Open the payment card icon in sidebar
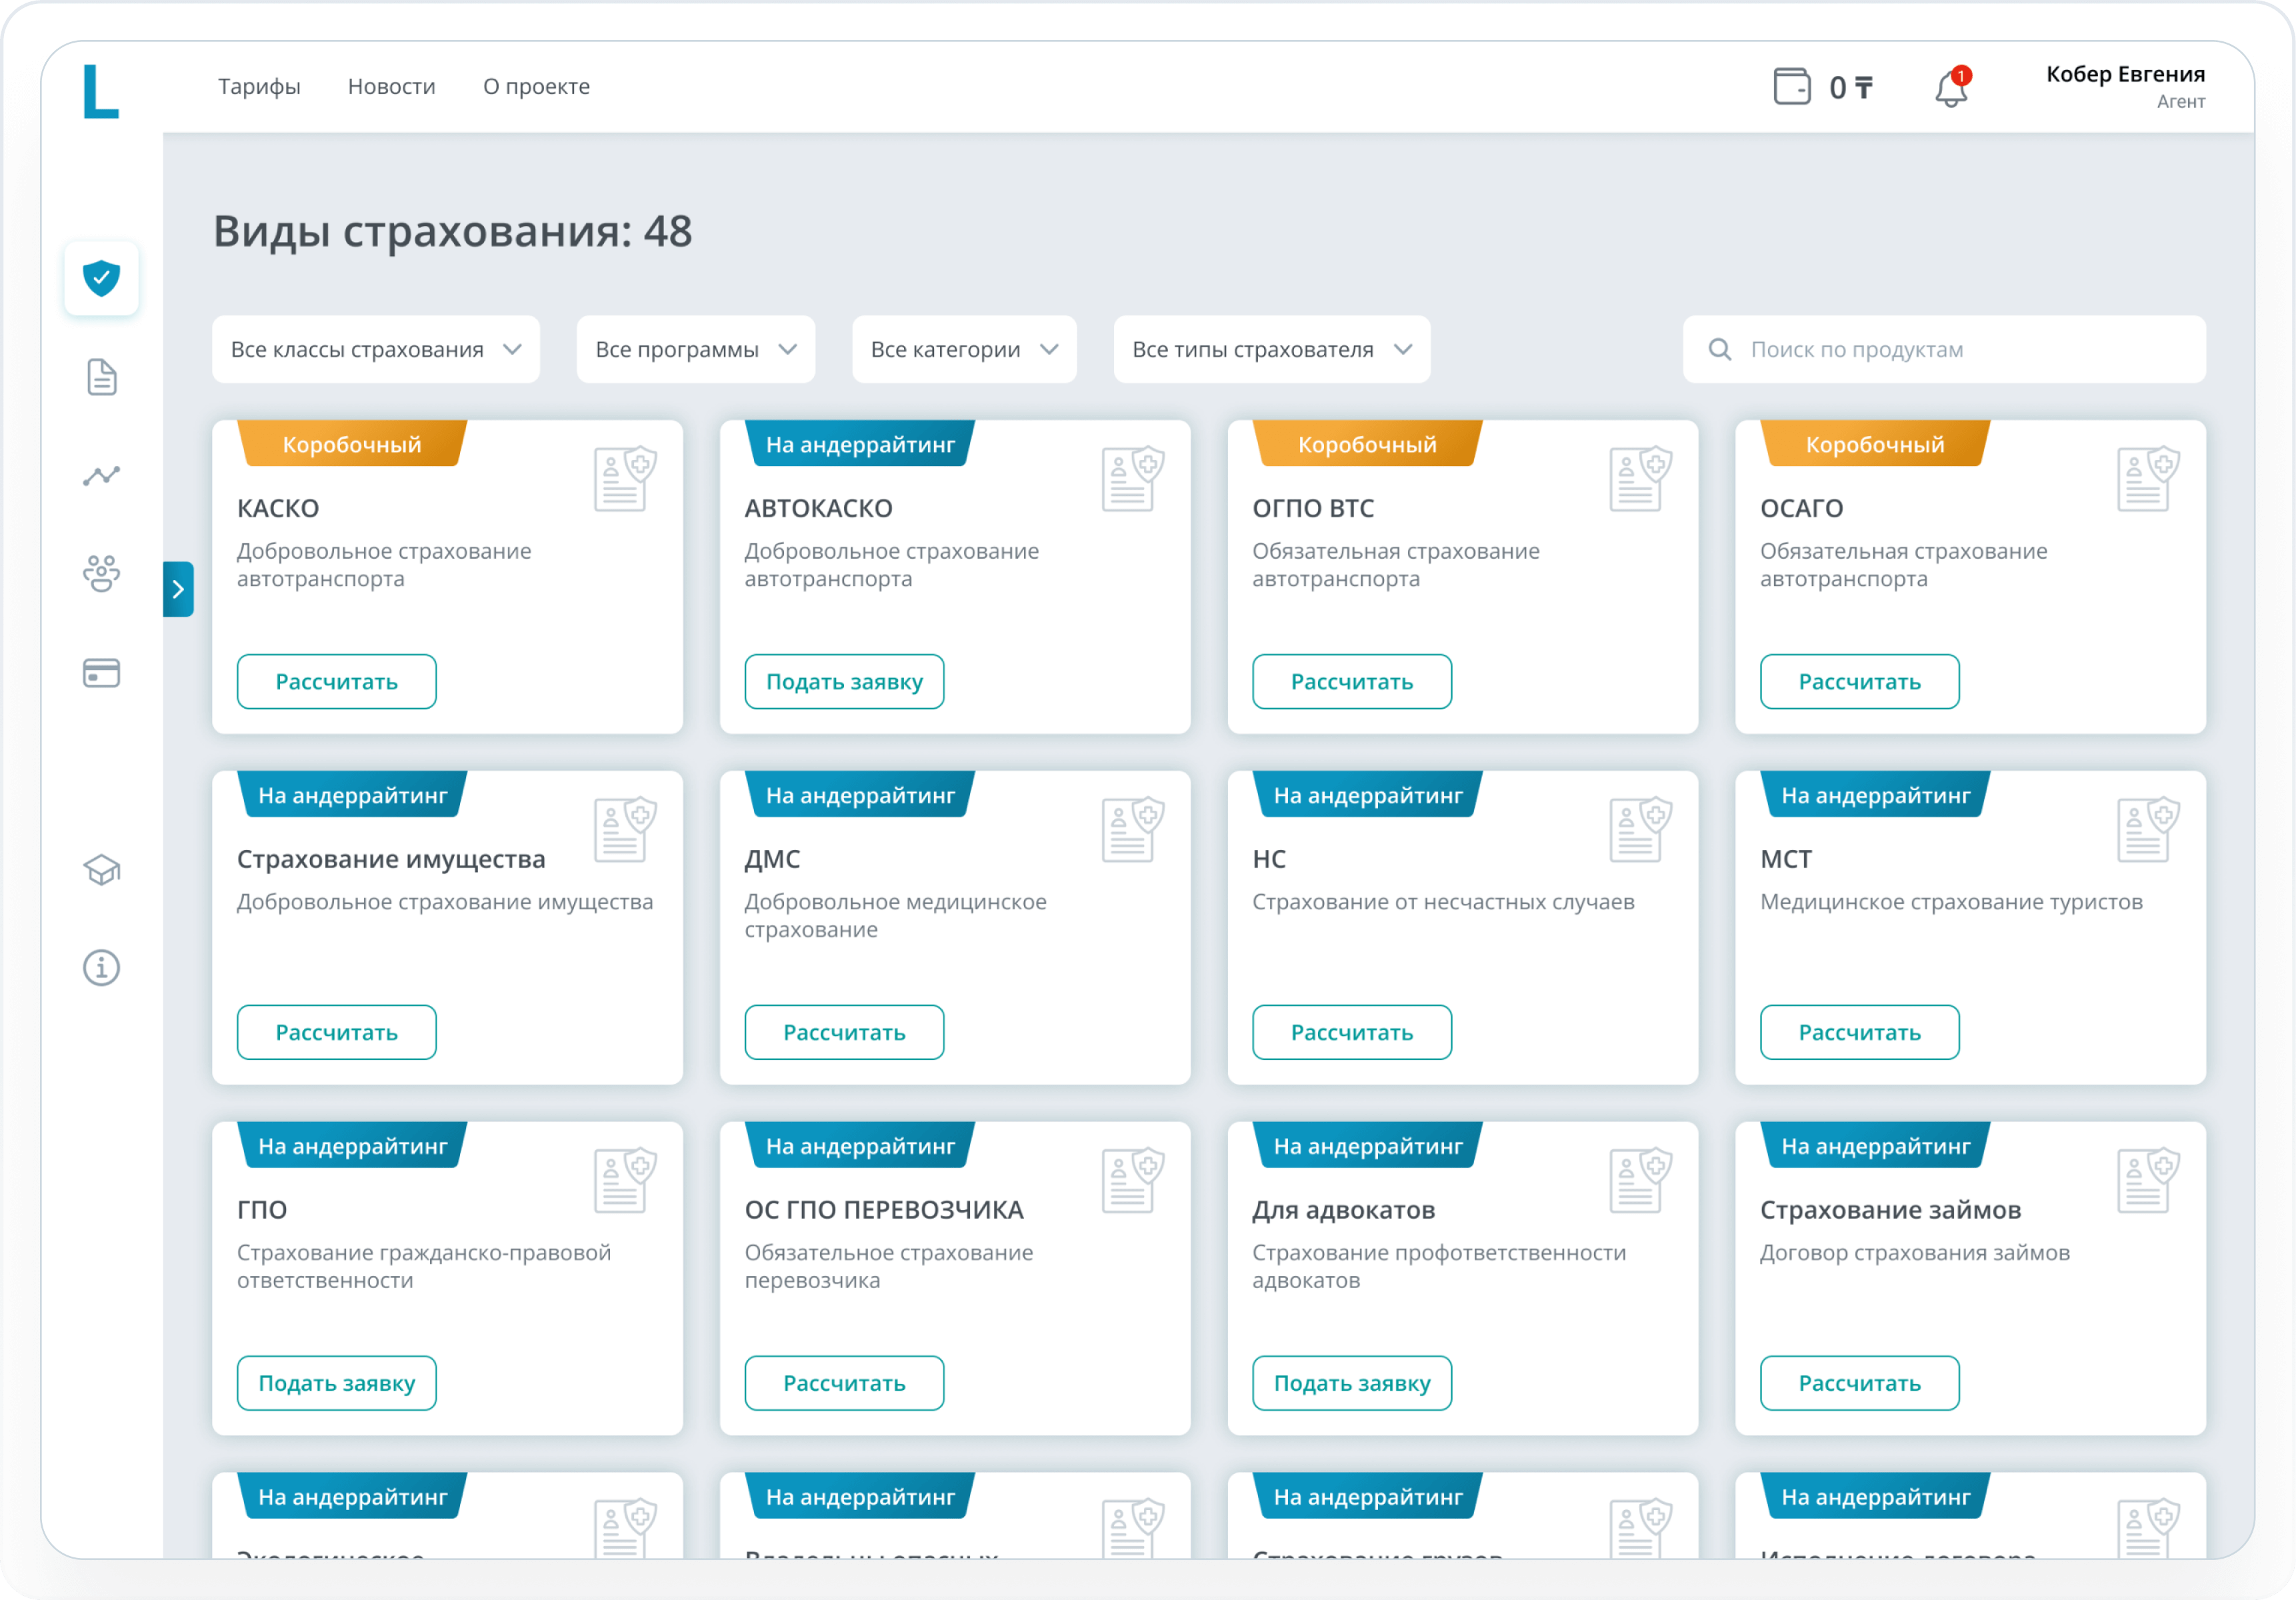The image size is (2296, 1600). (101, 672)
